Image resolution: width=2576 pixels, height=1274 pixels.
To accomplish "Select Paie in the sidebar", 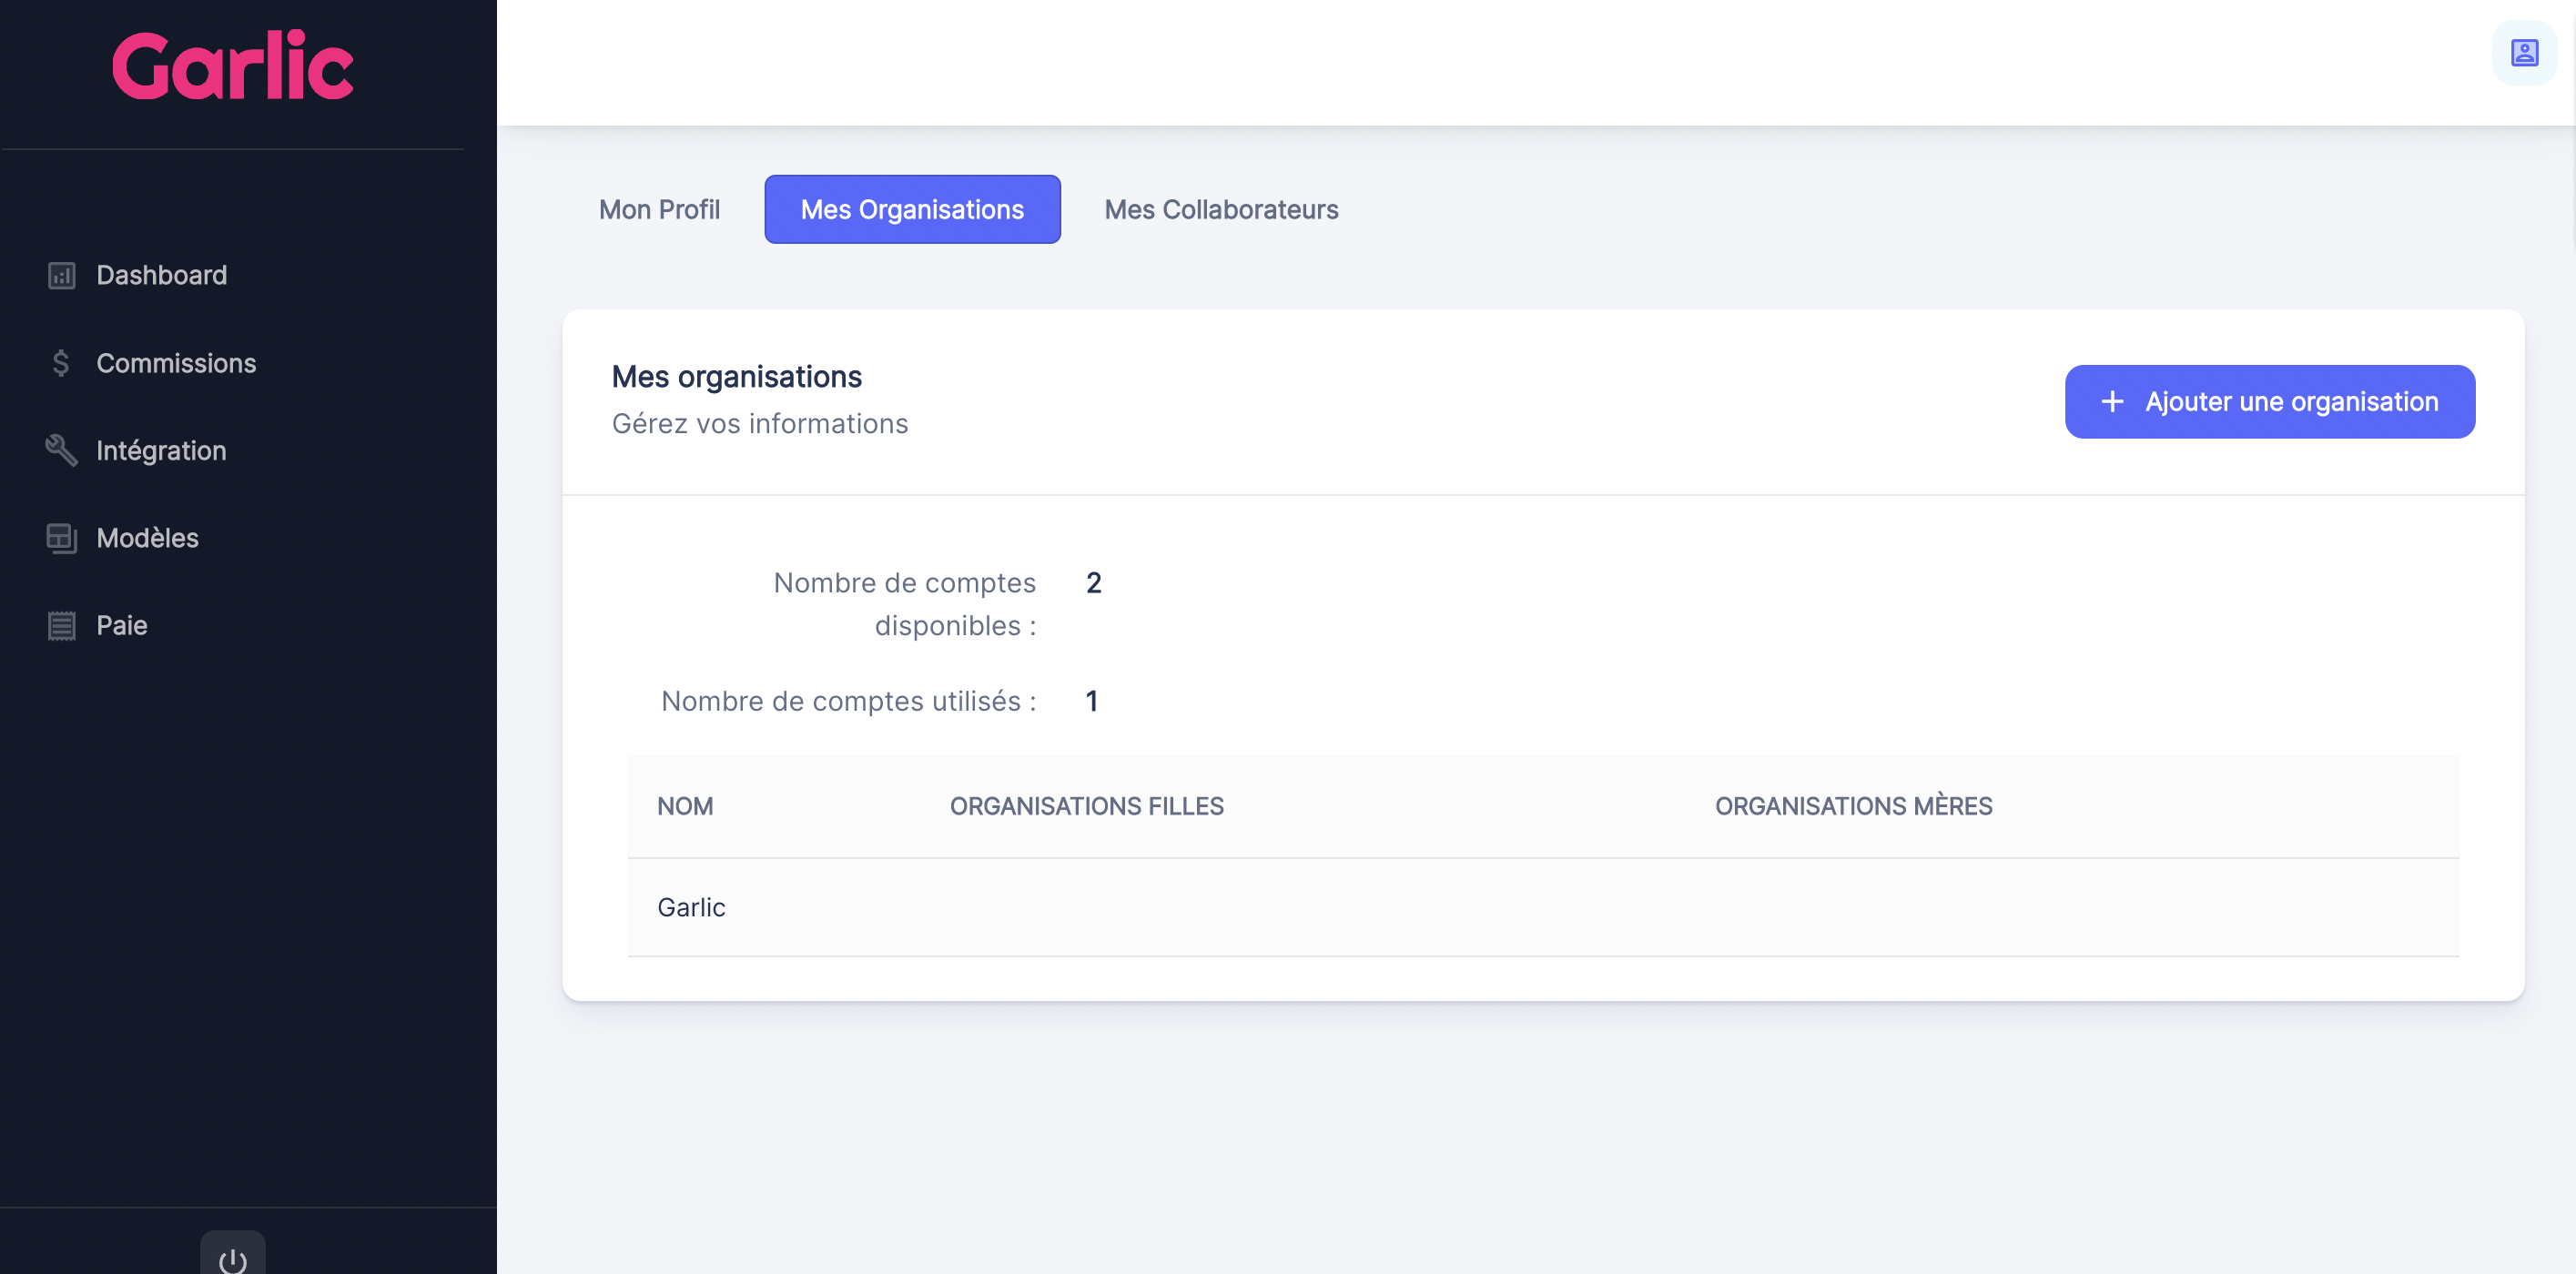I will [122, 626].
